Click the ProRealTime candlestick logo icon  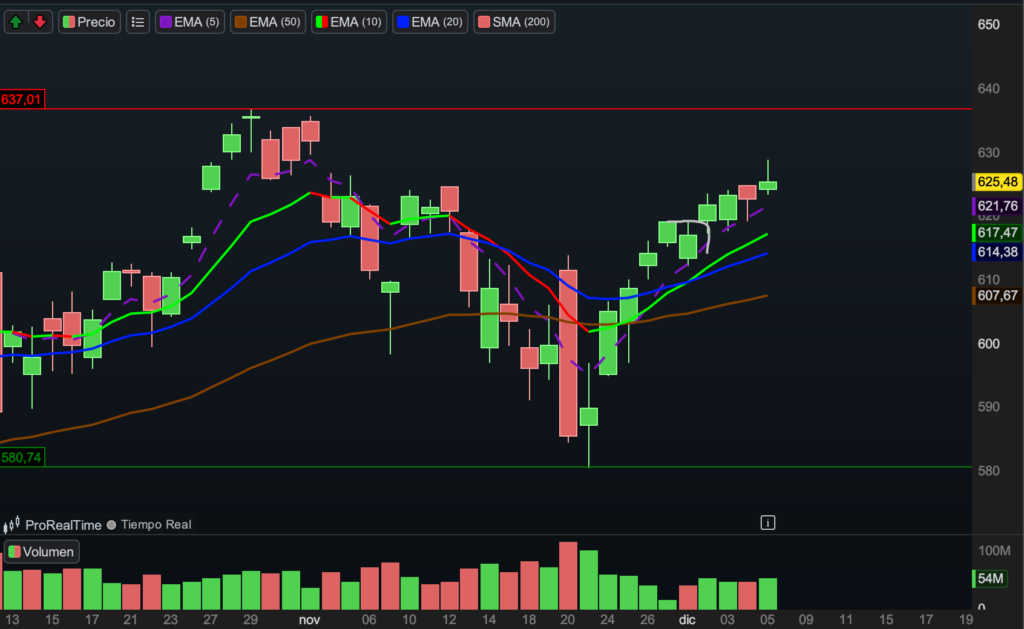click(13, 524)
